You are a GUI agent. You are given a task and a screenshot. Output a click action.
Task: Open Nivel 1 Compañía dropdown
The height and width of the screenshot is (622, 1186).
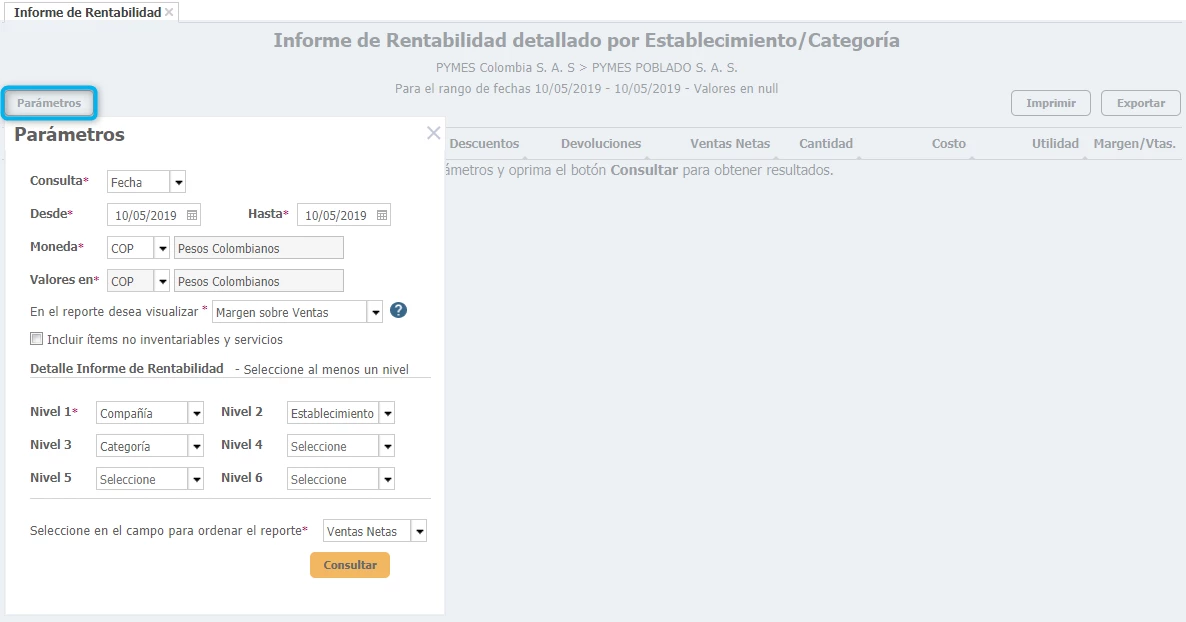[196, 413]
